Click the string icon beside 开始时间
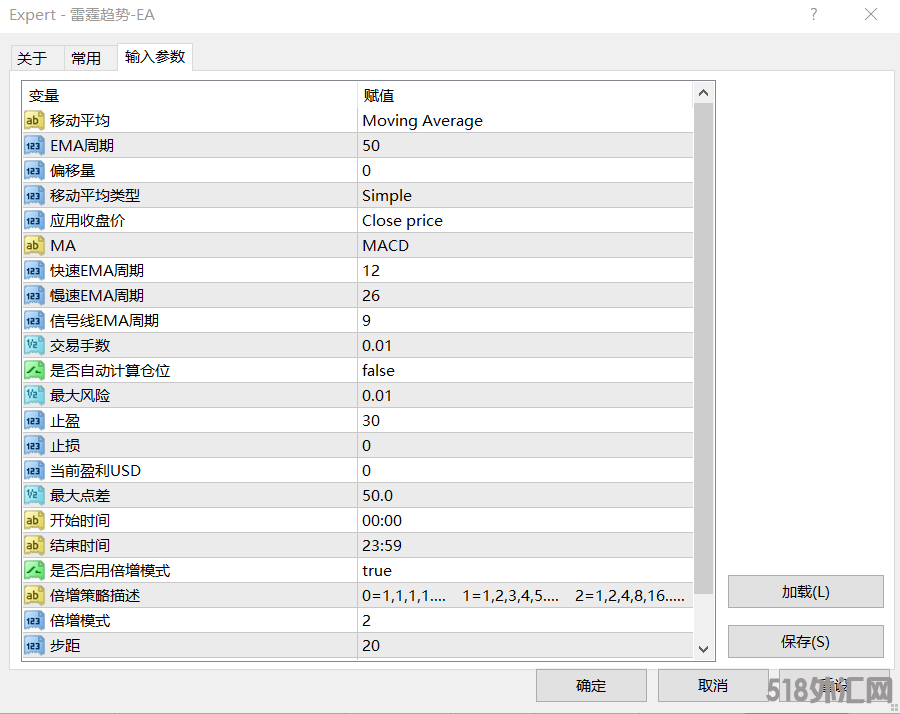This screenshot has width=900, height=714. 33,521
